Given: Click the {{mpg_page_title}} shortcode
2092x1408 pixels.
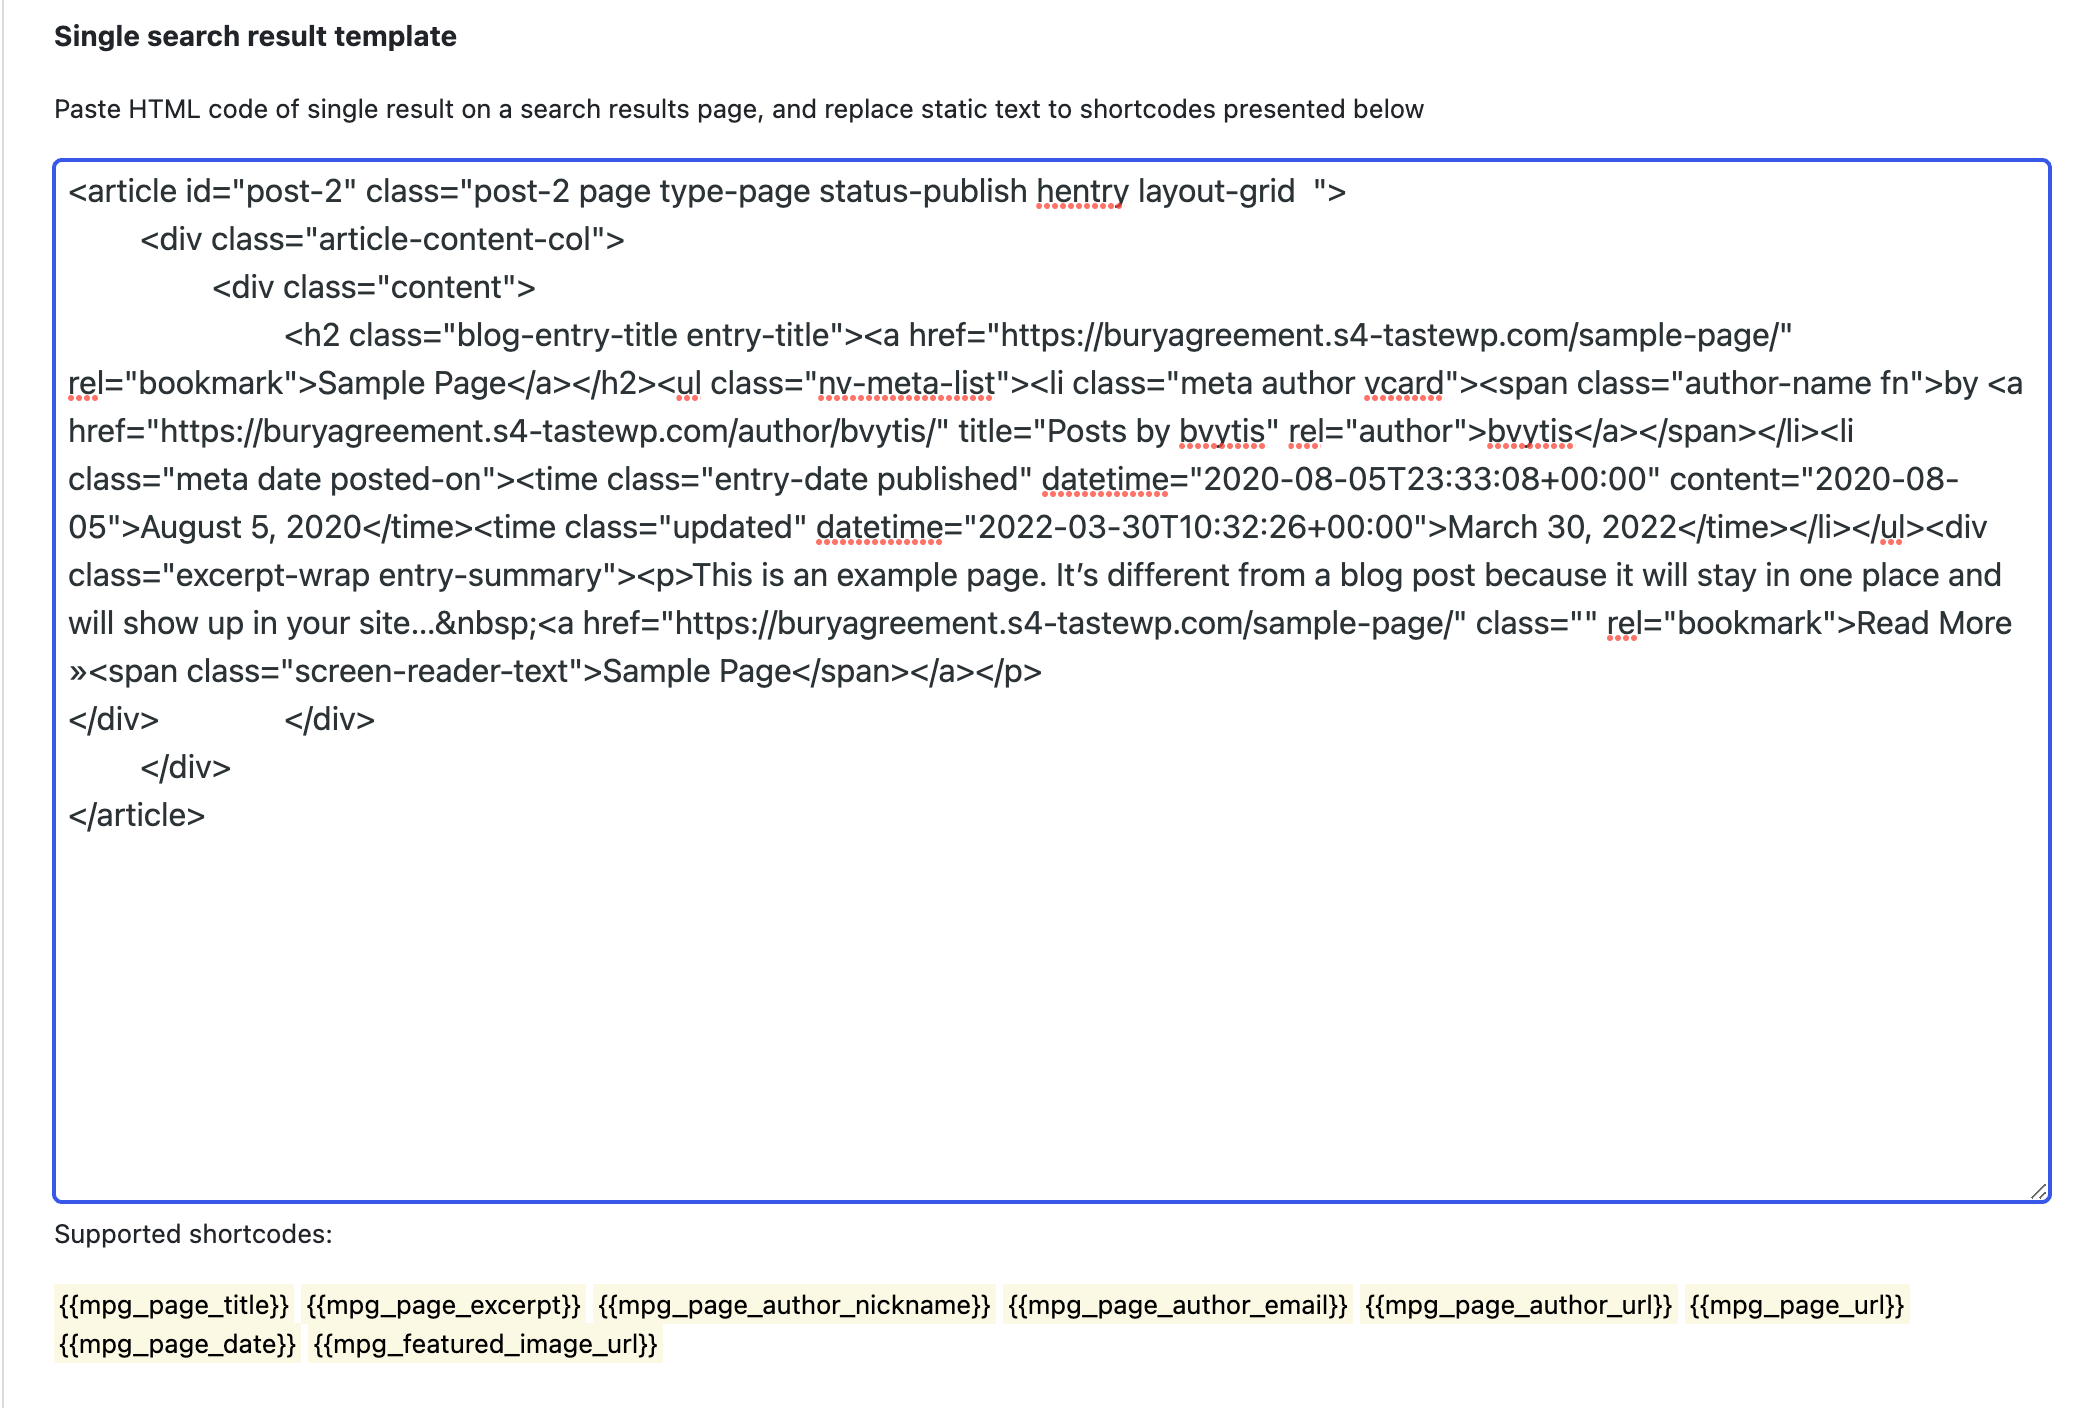Looking at the screenshot, I should (x=174, y=1305).
